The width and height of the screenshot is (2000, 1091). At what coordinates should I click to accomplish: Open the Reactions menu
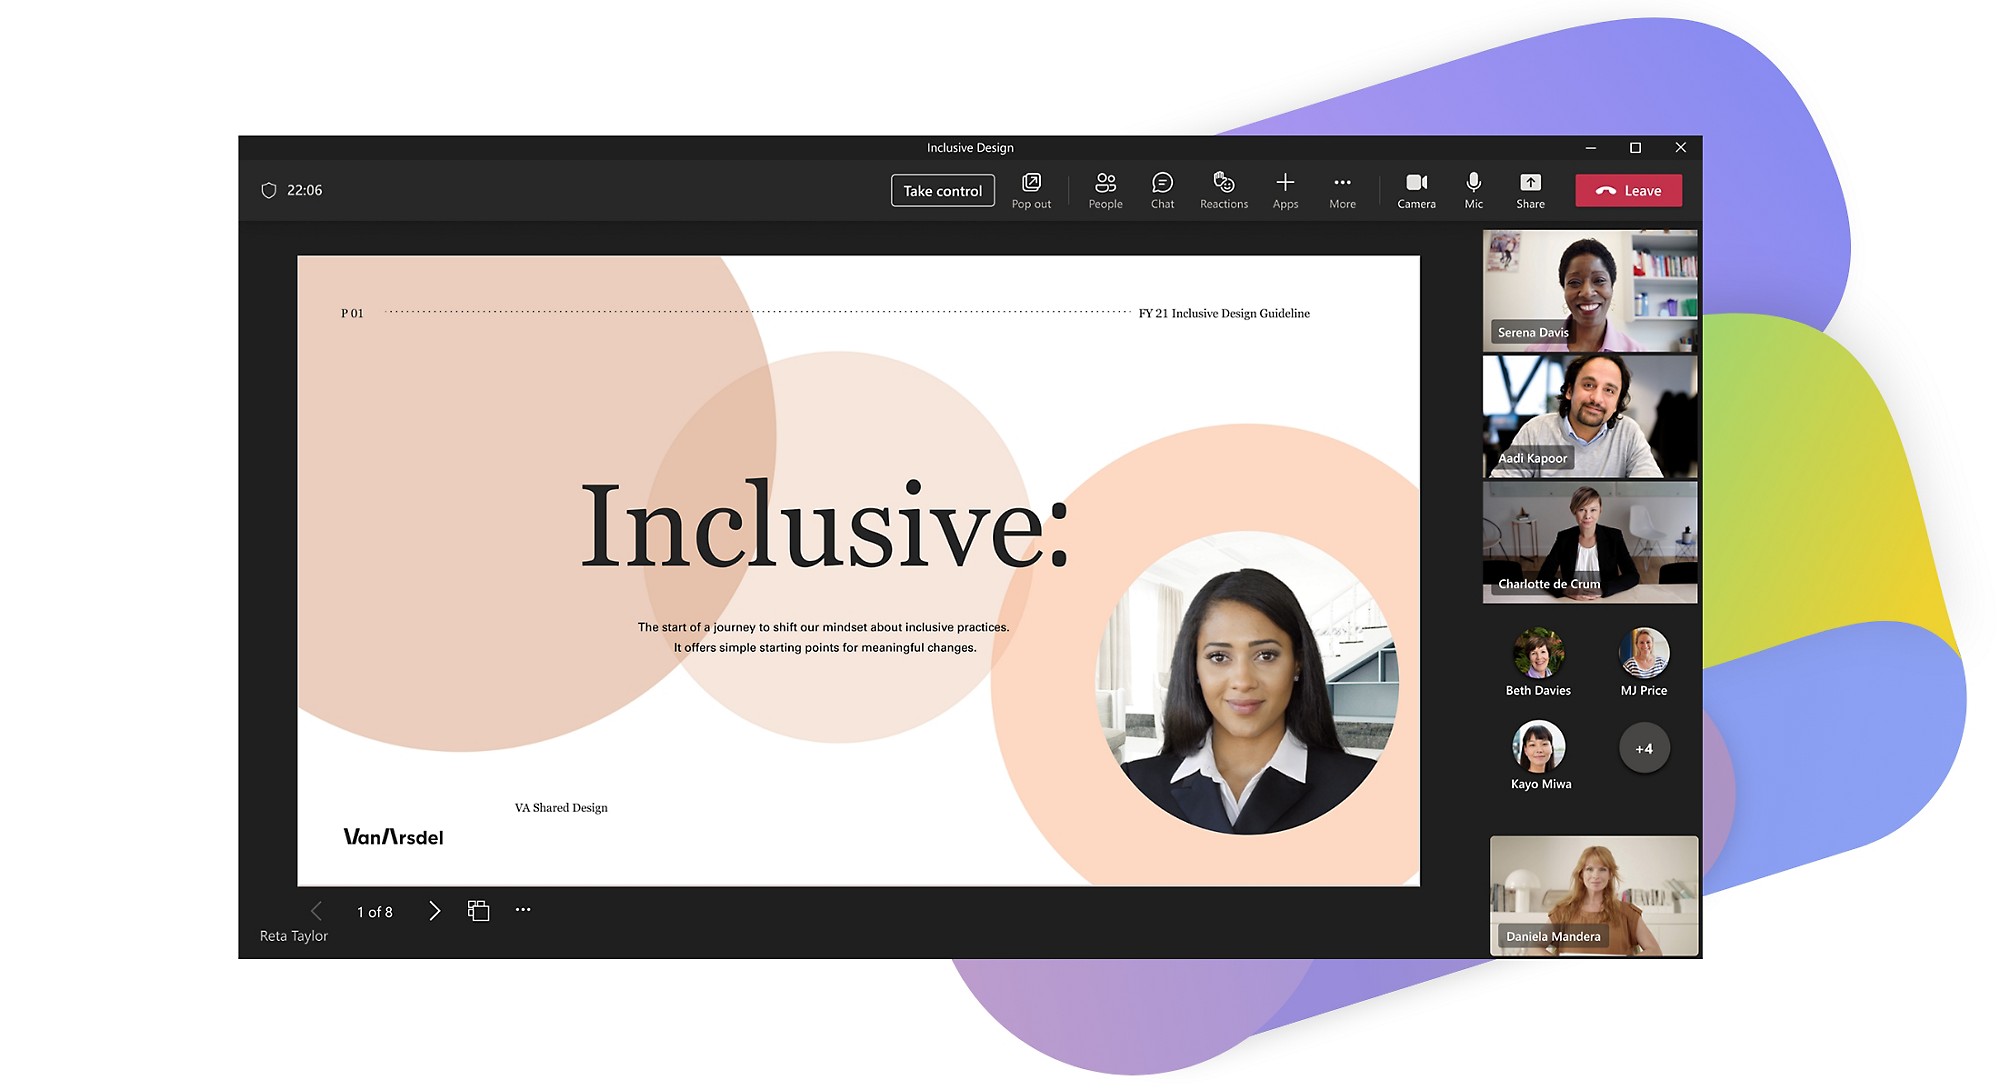pyautogui.click(x=1224, y=190)
